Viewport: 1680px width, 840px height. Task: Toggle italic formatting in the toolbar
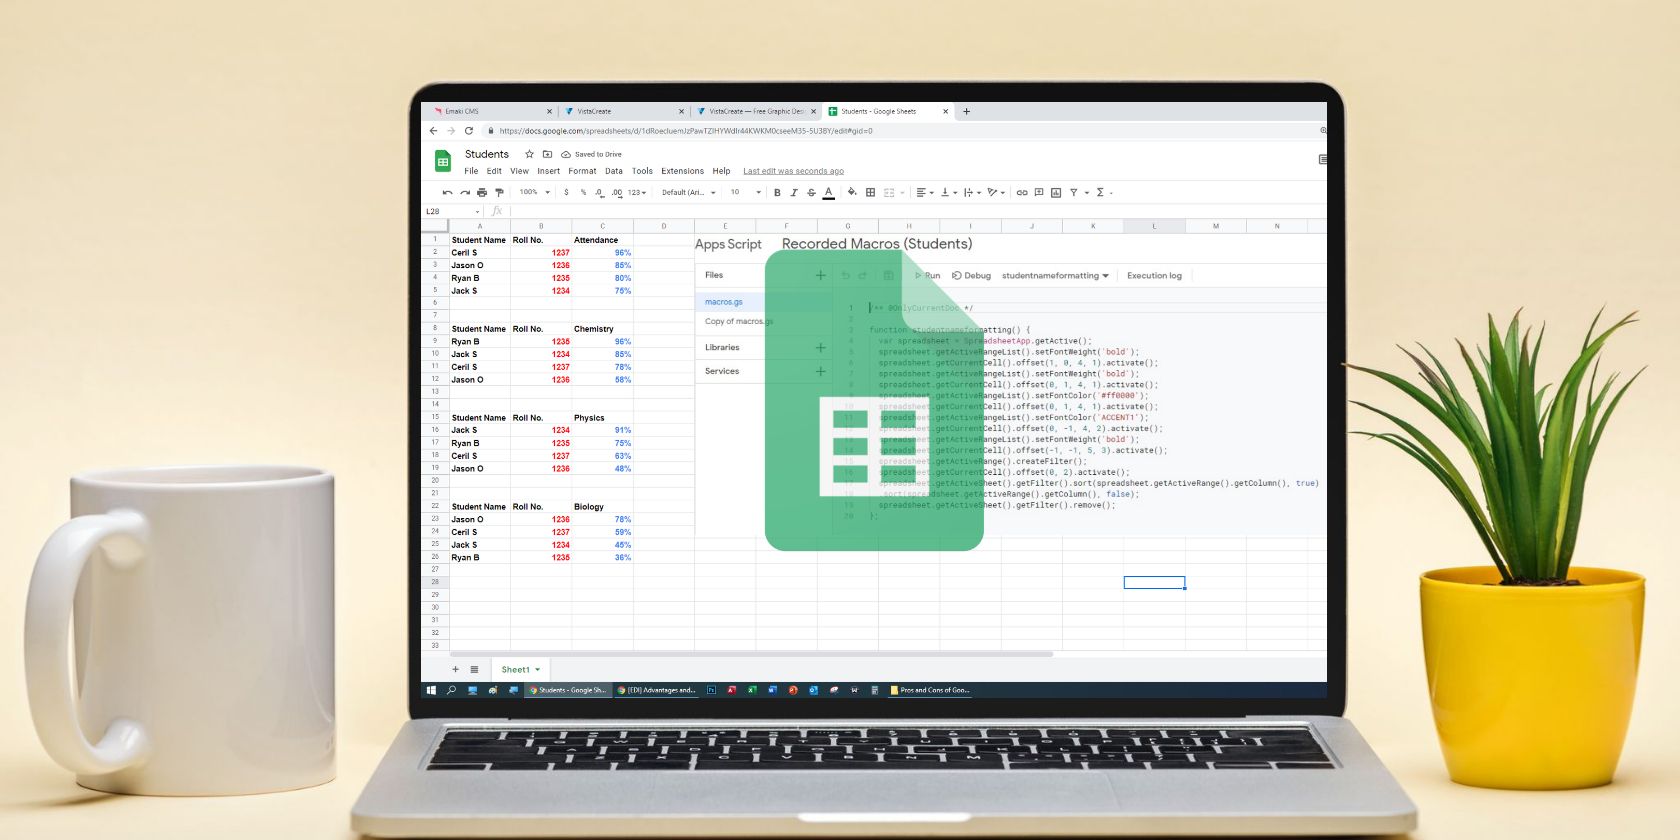pyautogui.click(x=794, y=192)
